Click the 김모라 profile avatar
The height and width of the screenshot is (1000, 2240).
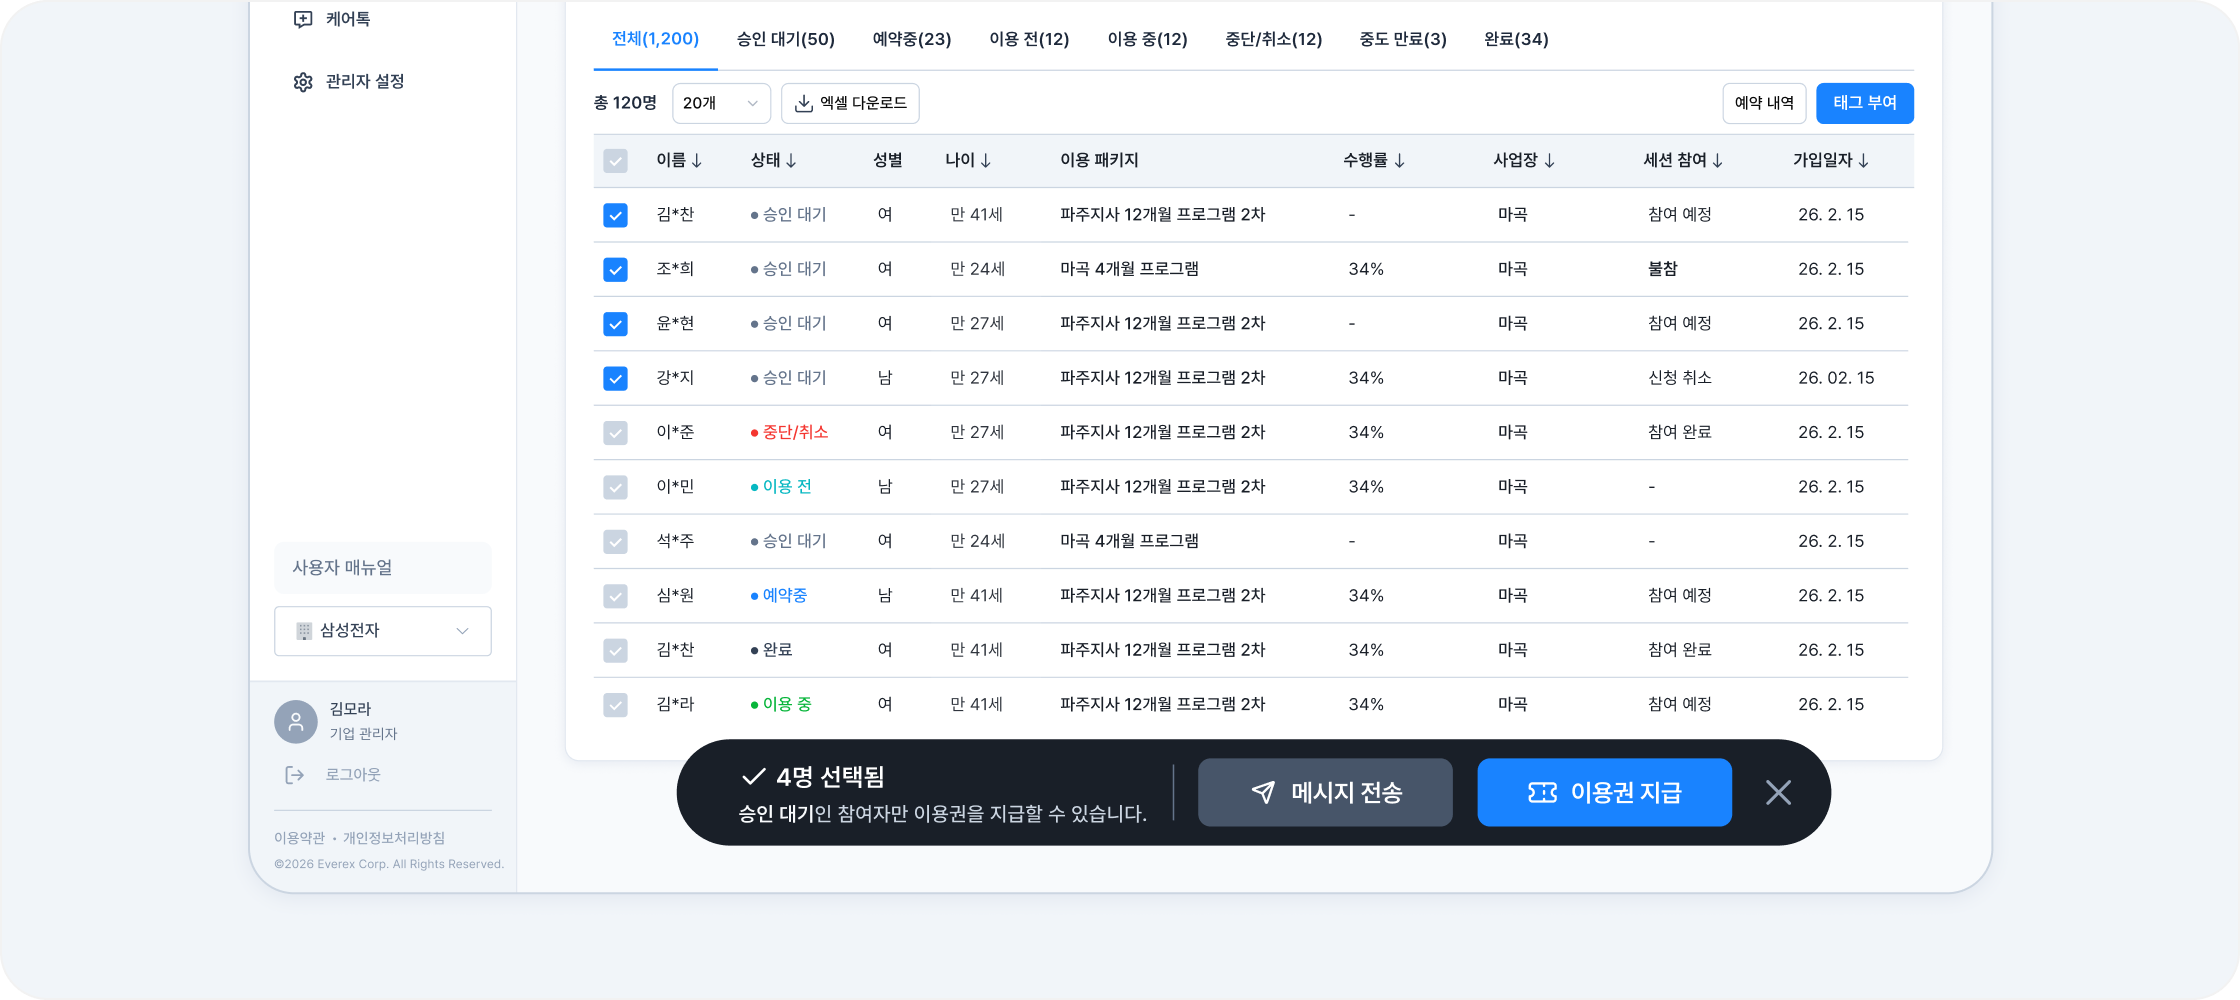point(296,721)
